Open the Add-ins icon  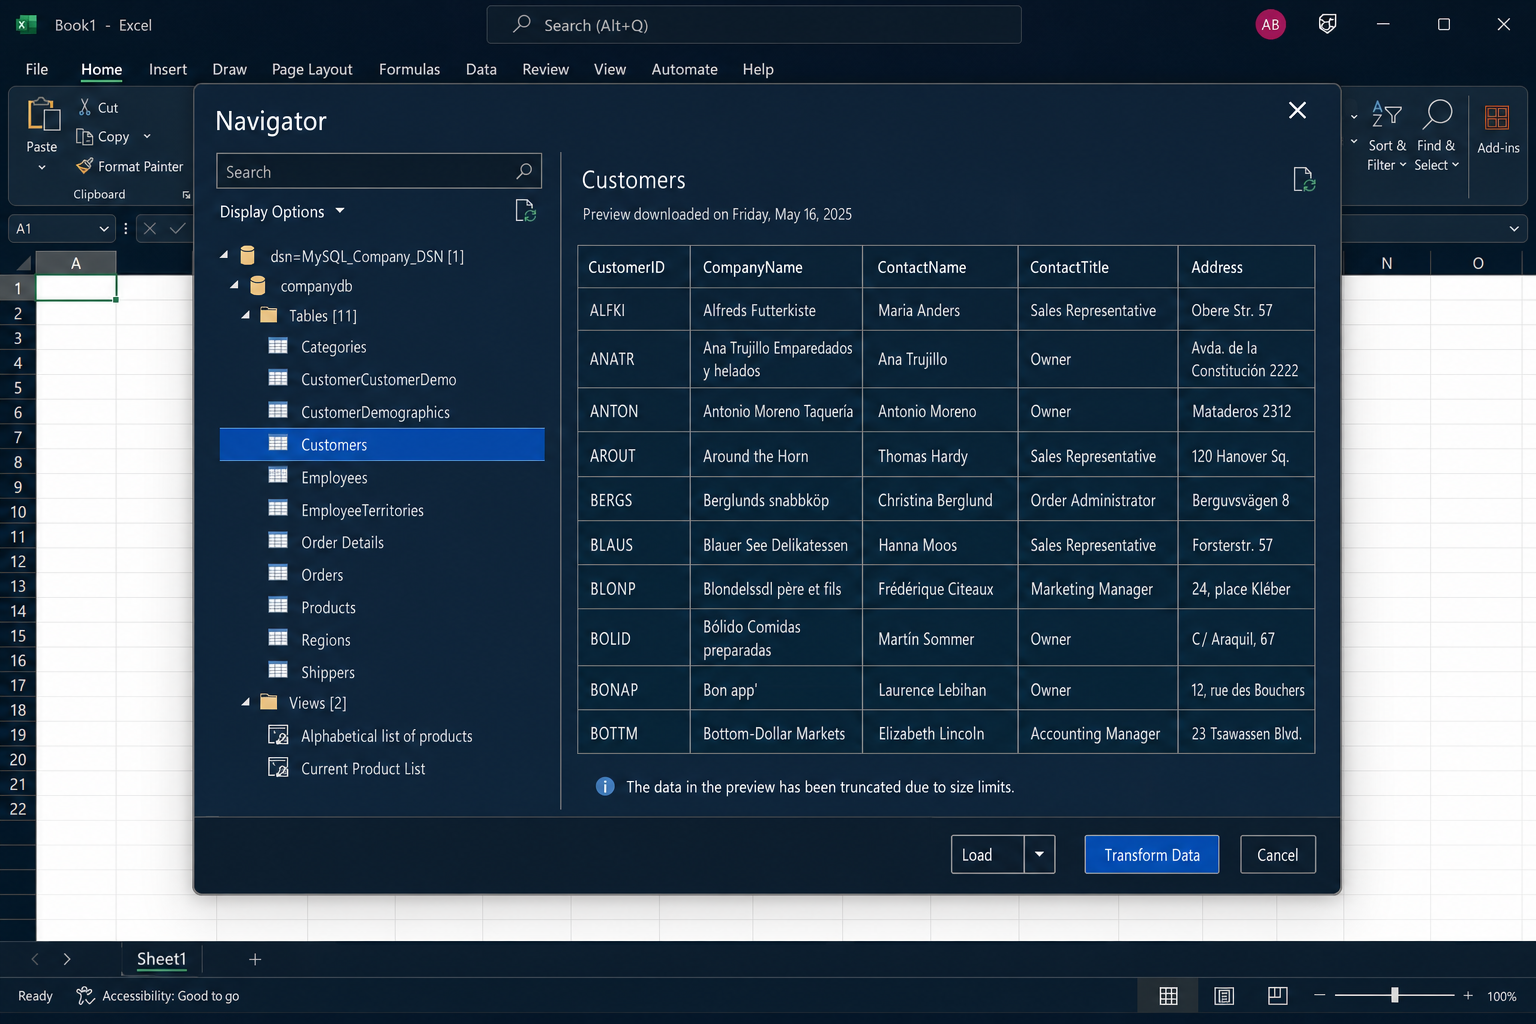point(1497,117)
